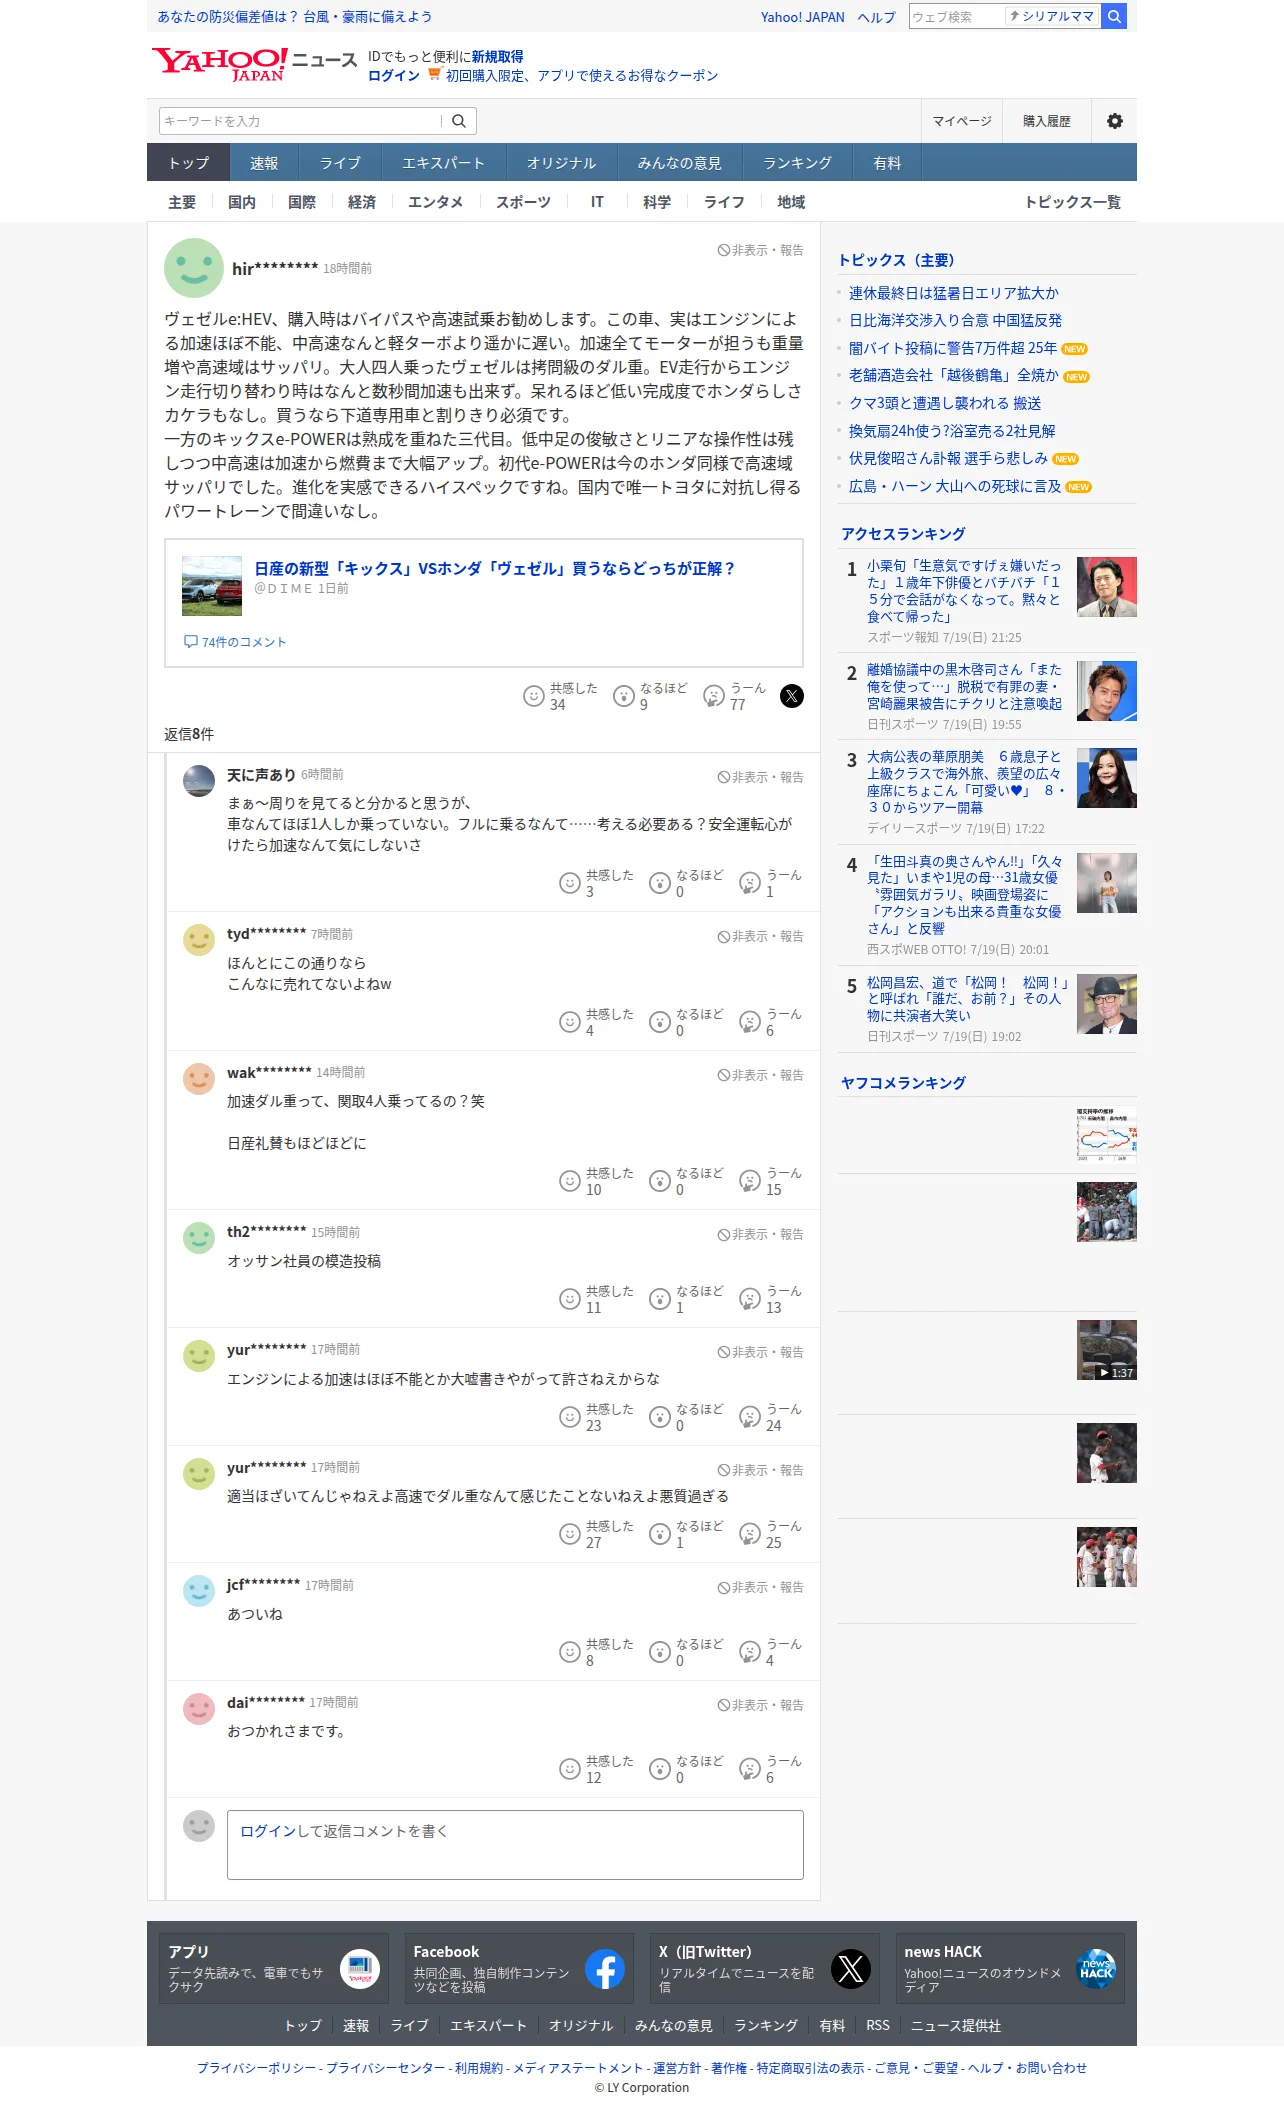Viewport: 1284px width, 2116px height.
Task: Click なるほど icon on th2******** reply
Action: click(660, 1299)
